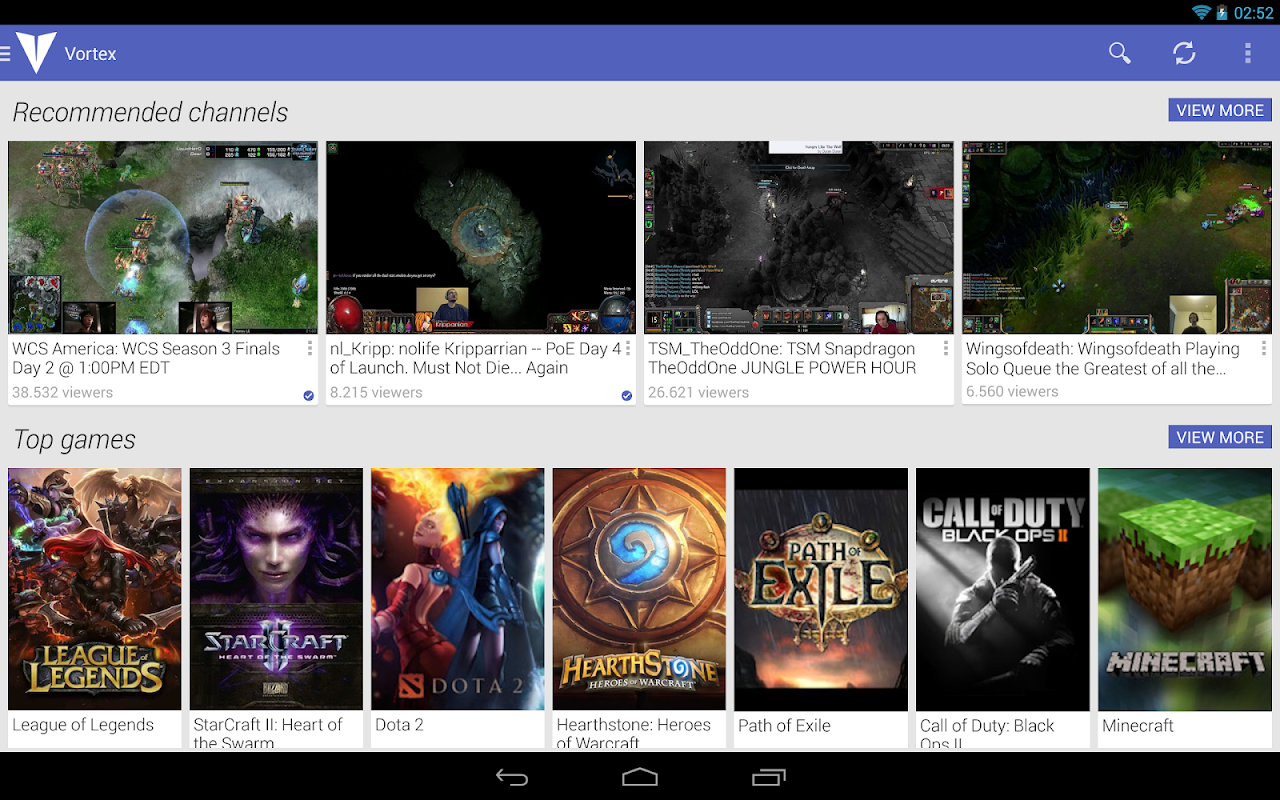
Task: Open the recent apps button
Action: click(768, 777)
